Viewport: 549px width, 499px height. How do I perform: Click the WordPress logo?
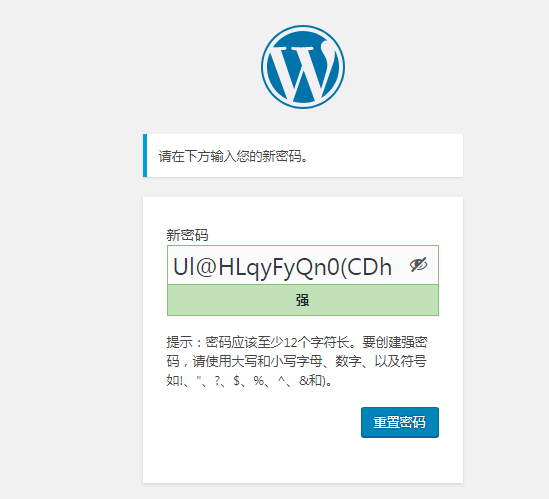click(x=303, y=67)
